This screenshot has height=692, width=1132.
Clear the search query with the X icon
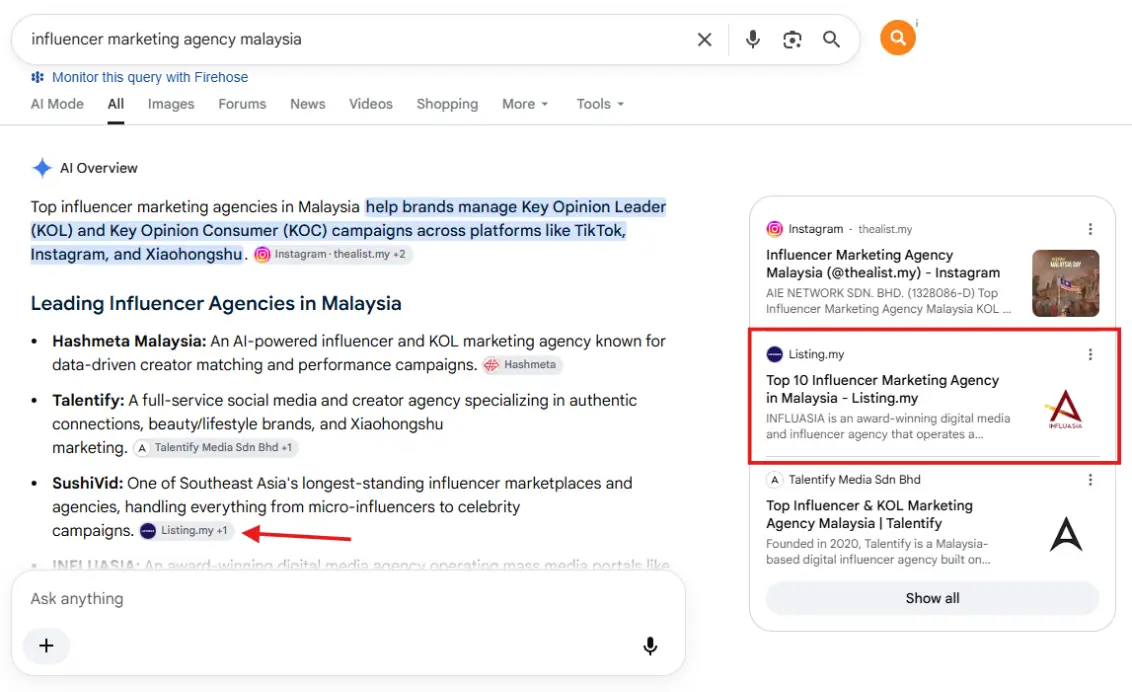pos(705,40)
